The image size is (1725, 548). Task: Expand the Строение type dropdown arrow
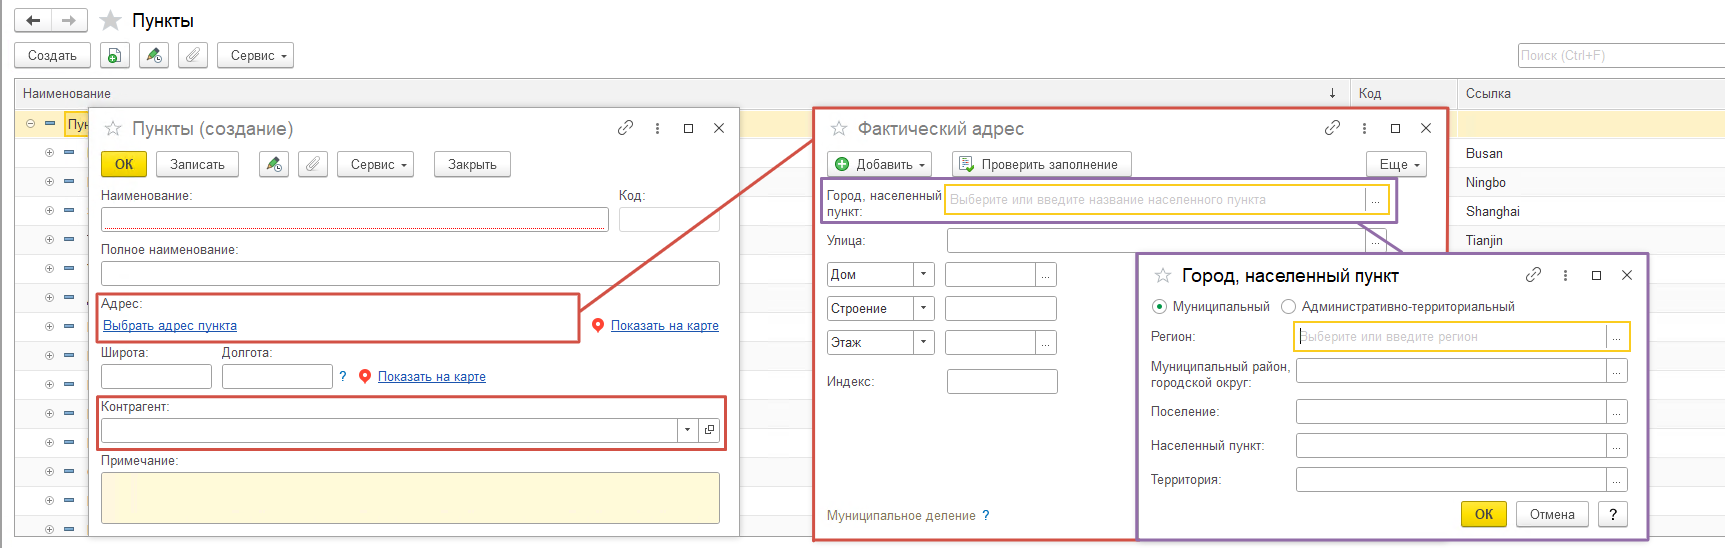[x=924, y=308]
